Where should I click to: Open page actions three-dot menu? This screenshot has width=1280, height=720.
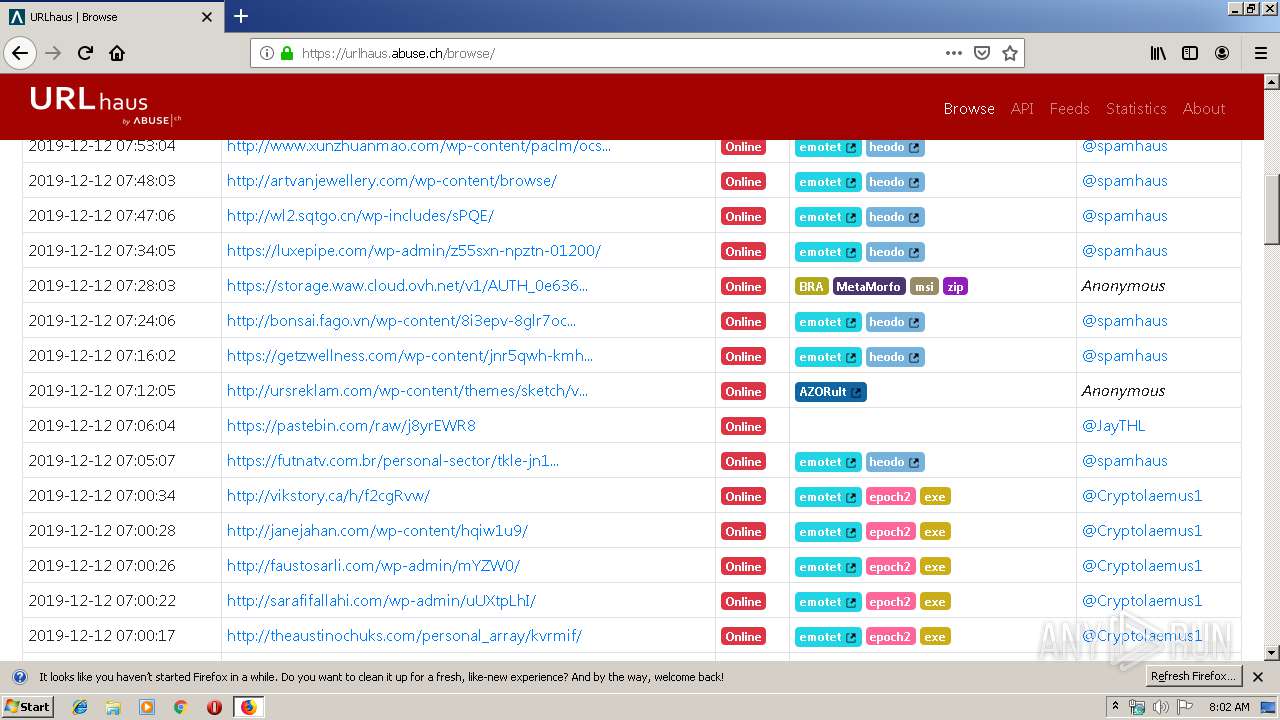(x=954, y=53)
